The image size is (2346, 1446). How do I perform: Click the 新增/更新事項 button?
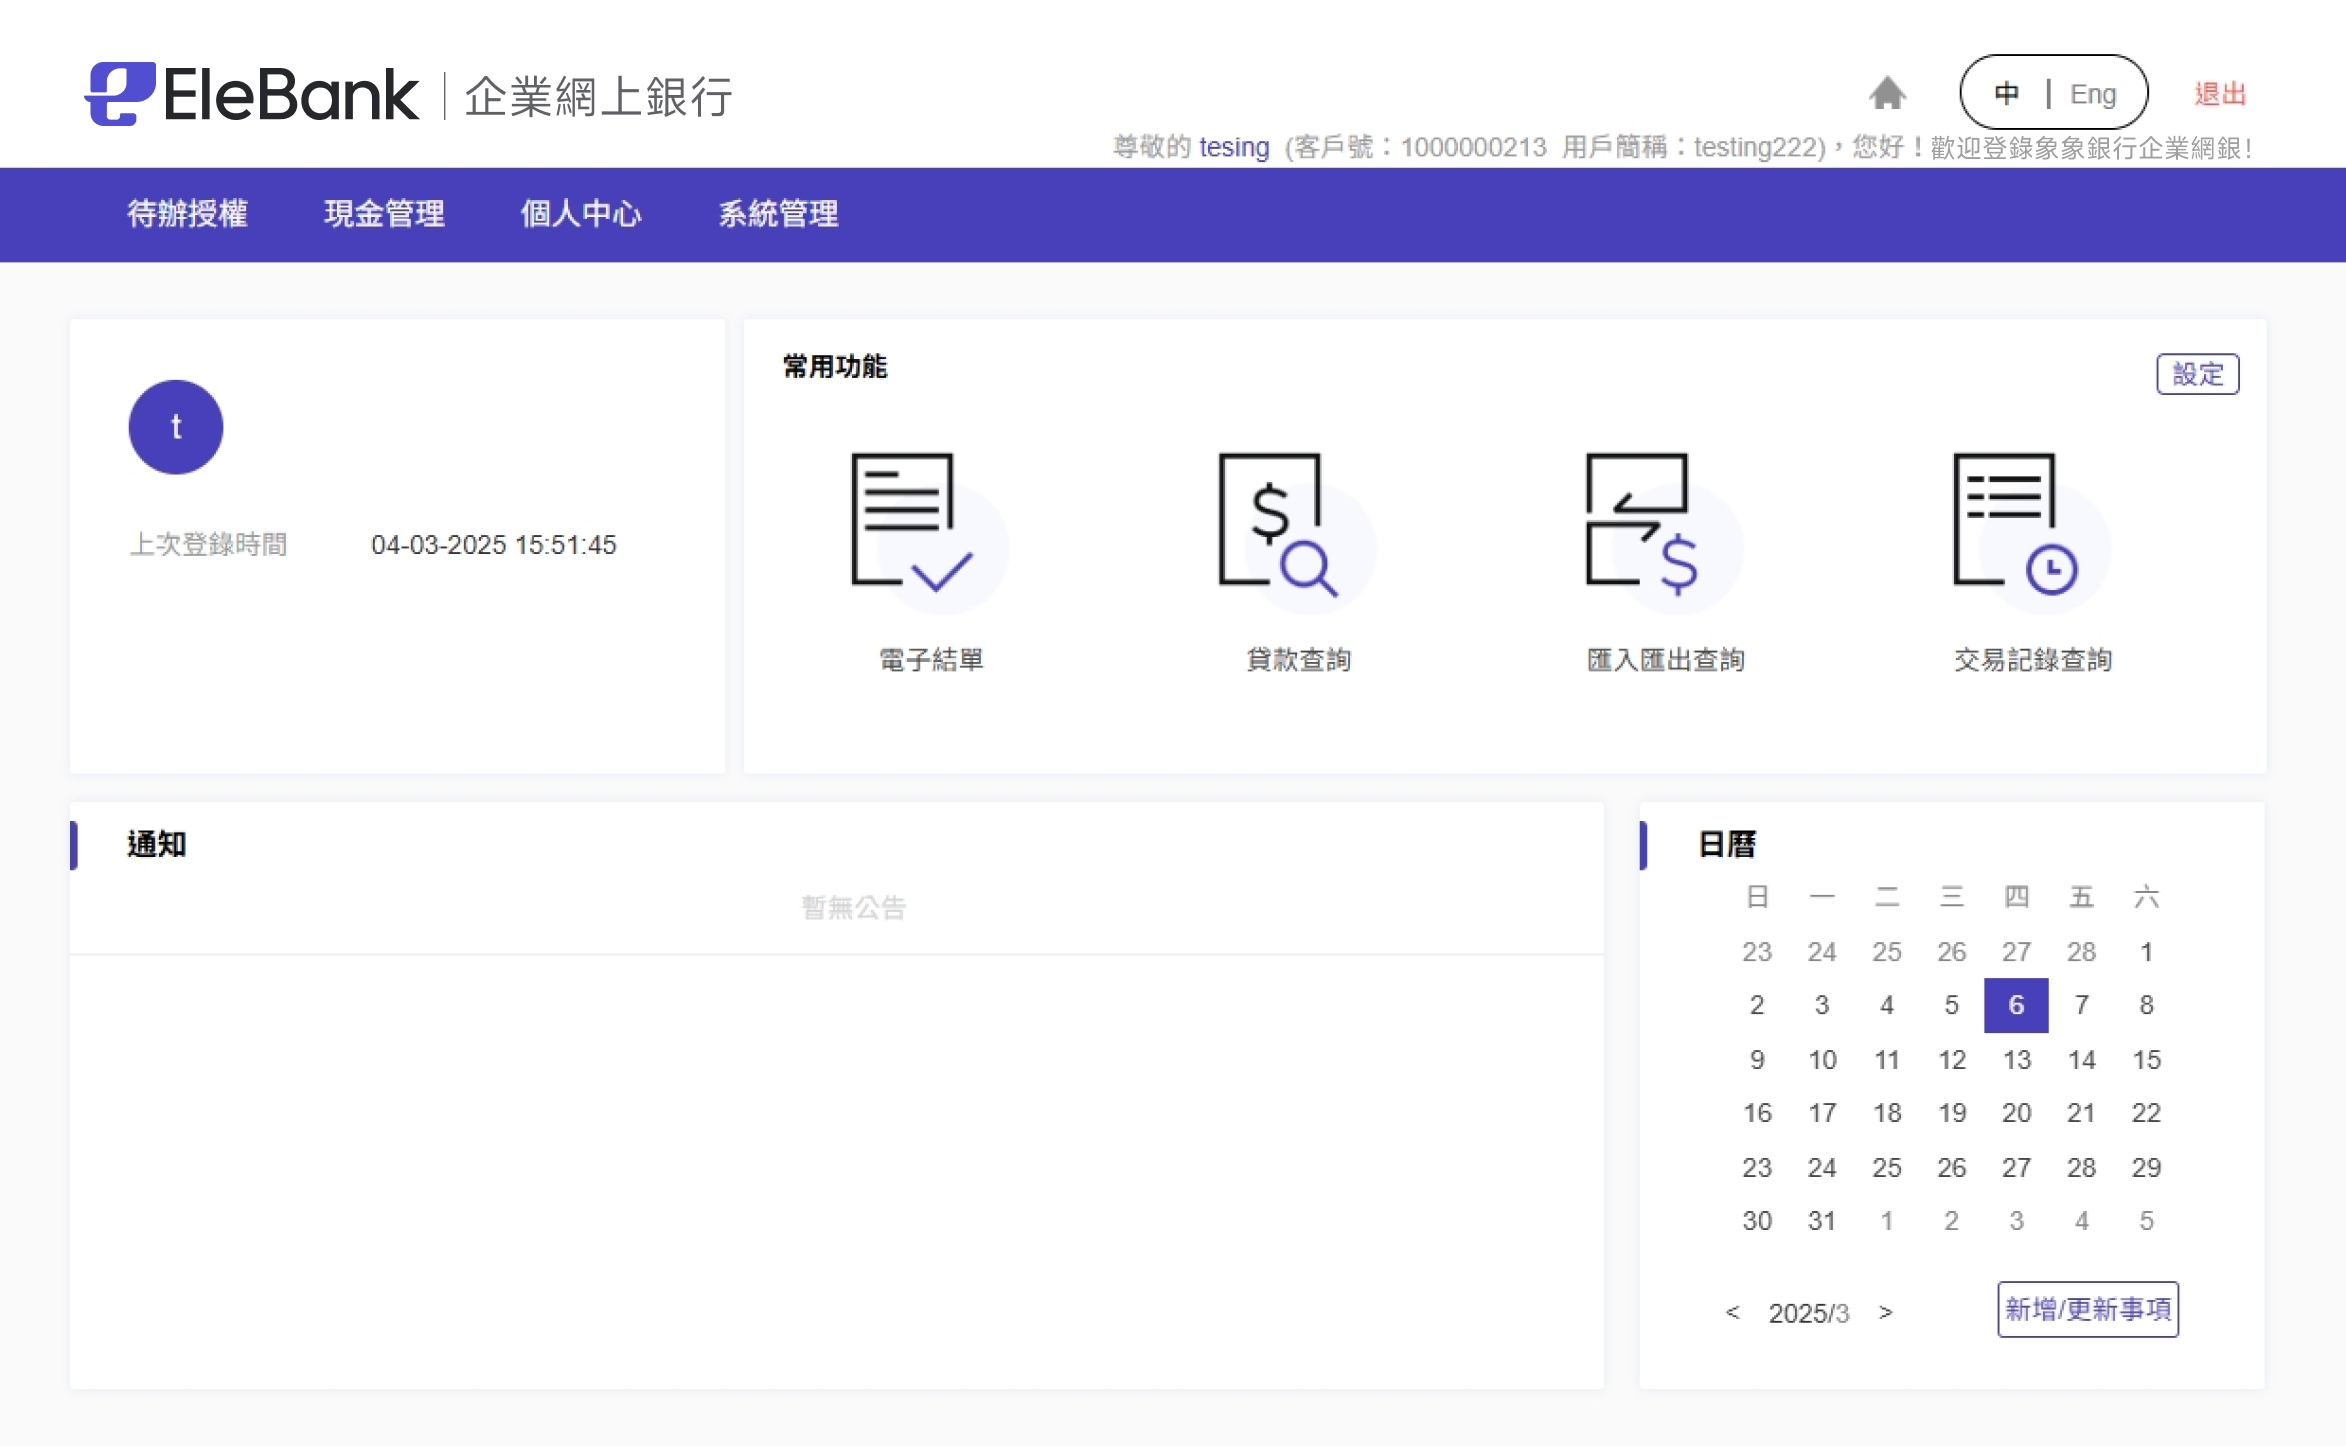[2087, 1309]
